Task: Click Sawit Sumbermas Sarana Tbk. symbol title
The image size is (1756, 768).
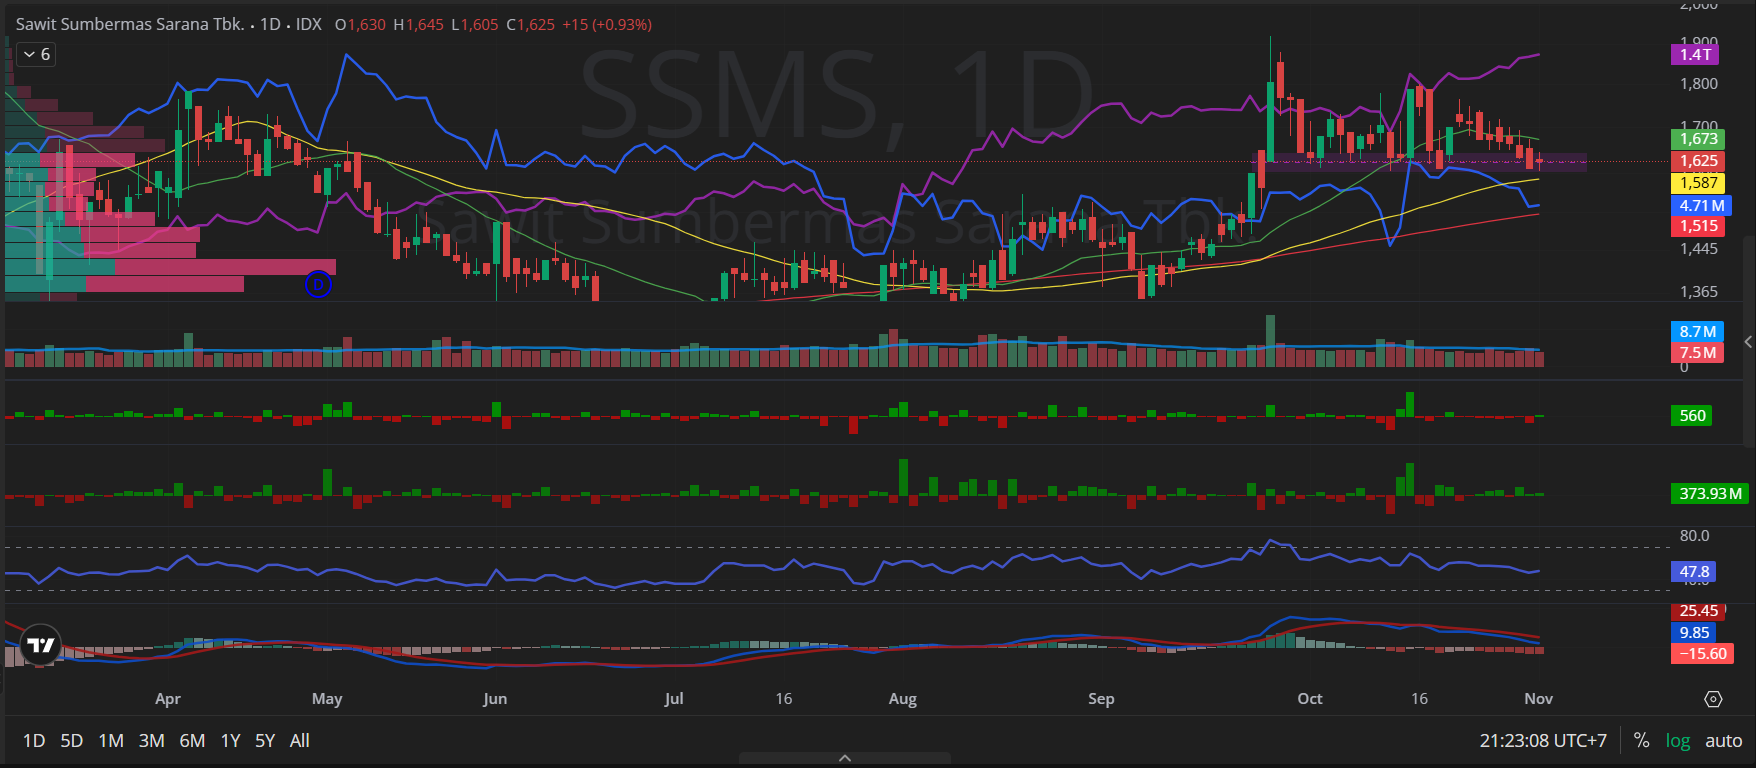Action: click(x=130, y=24)
